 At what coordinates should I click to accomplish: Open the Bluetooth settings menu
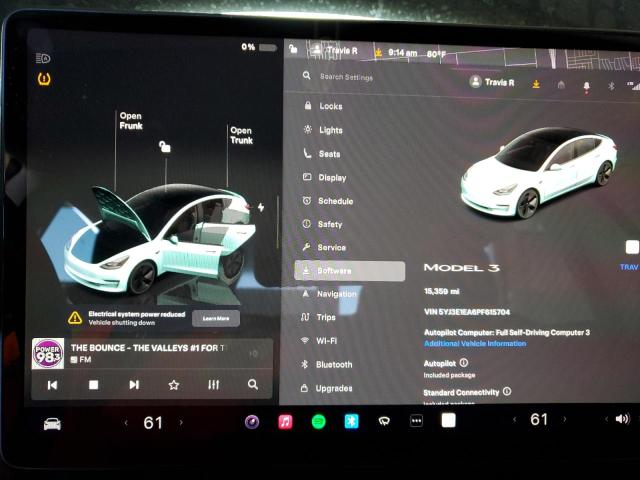click(x=326, y=364)
